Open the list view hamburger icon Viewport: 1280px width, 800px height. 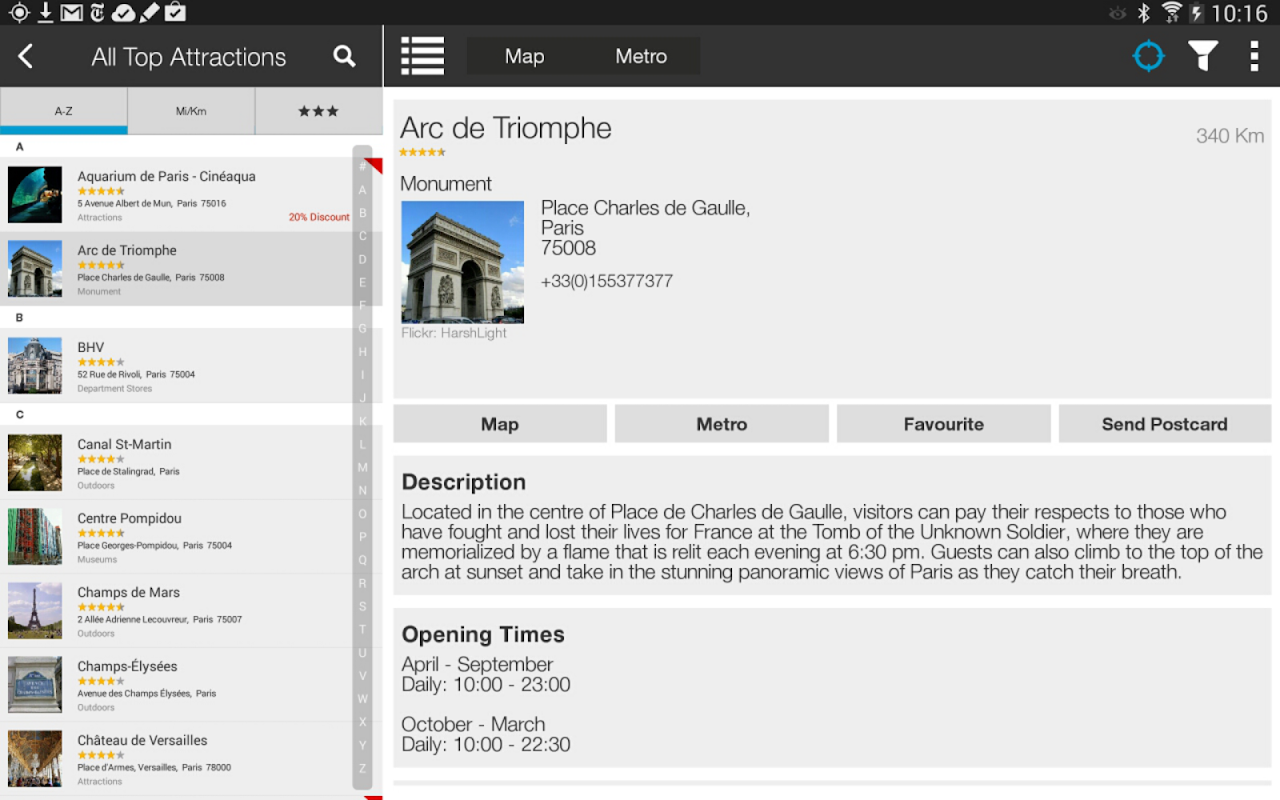[422, 56]
